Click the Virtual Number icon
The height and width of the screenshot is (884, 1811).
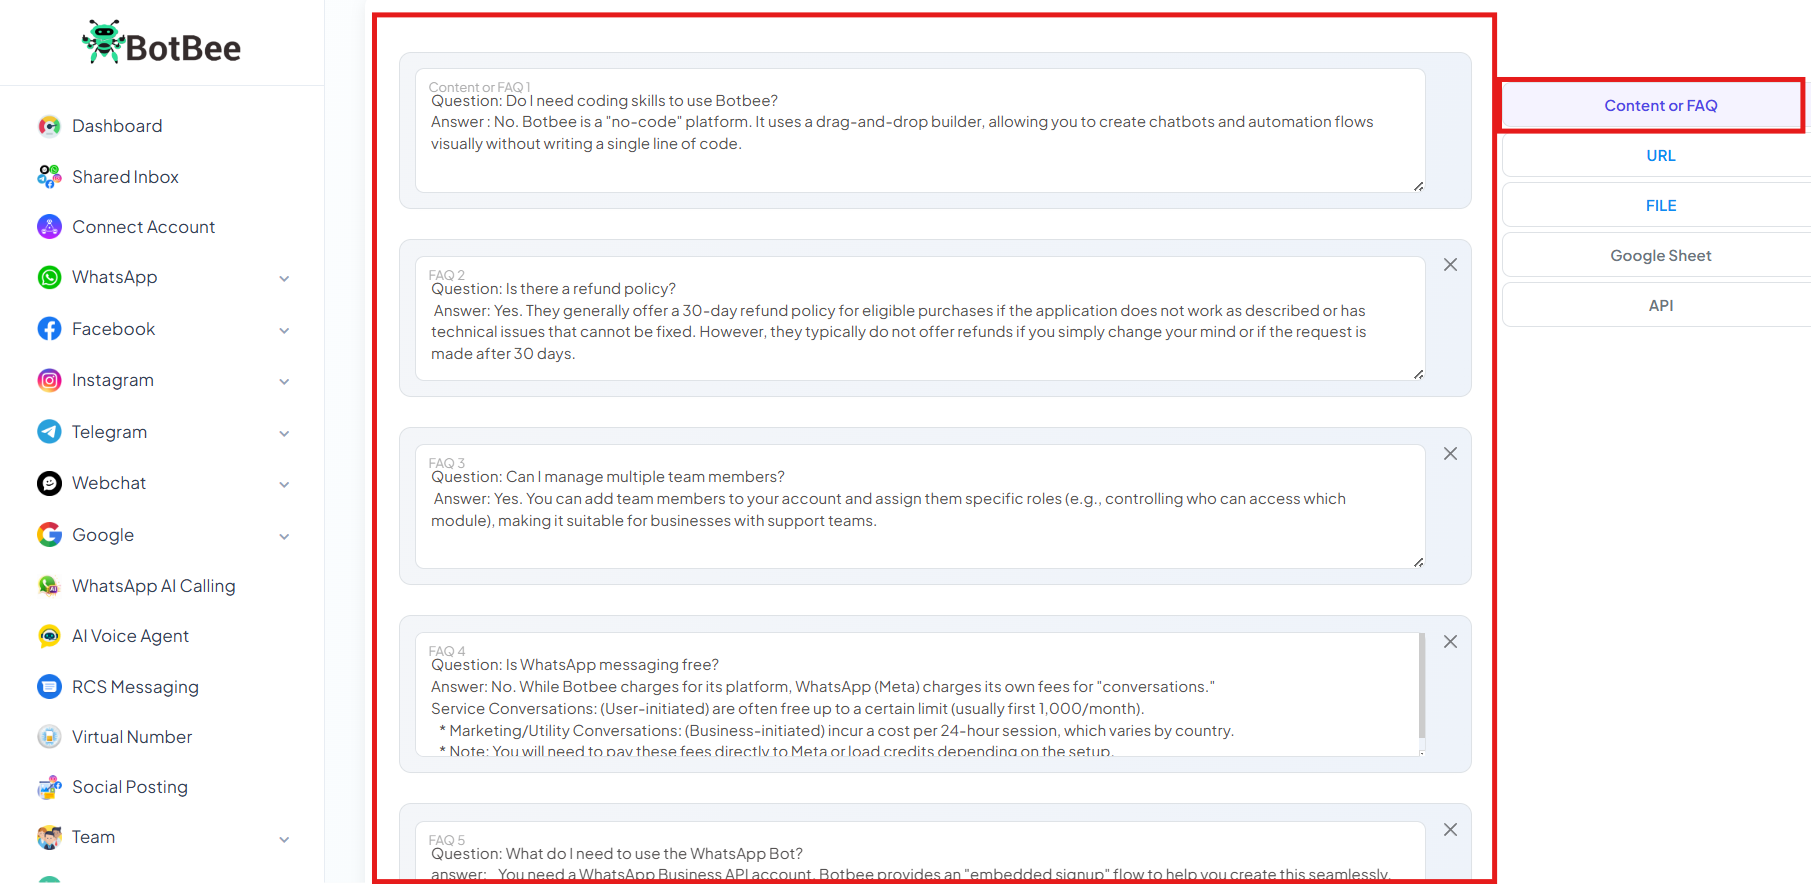[x=49, y=737]
